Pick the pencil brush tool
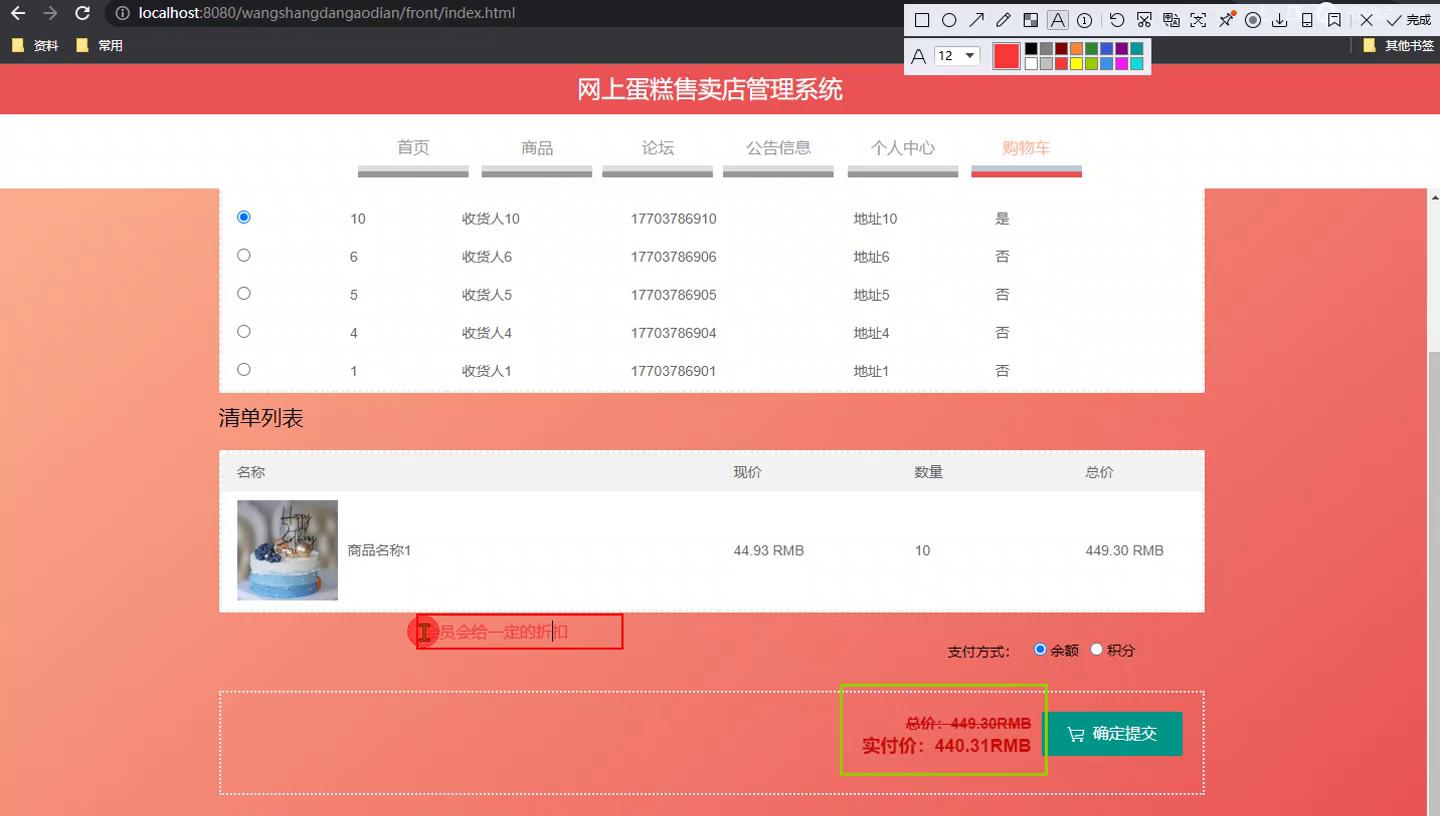The width and height of the screenshot is (1440, 816). click(1003, 20)
